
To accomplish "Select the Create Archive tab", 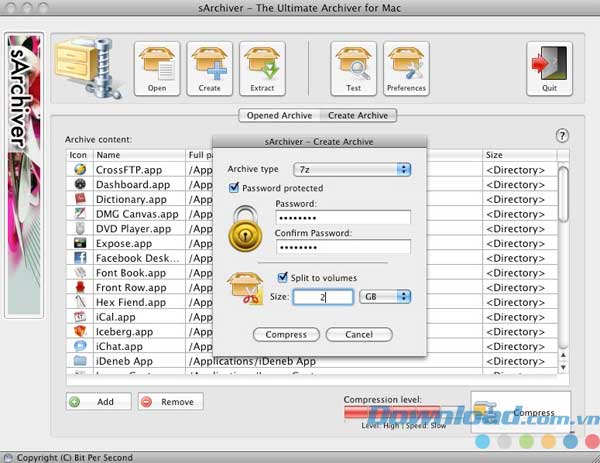I will (x=359, y=116).
